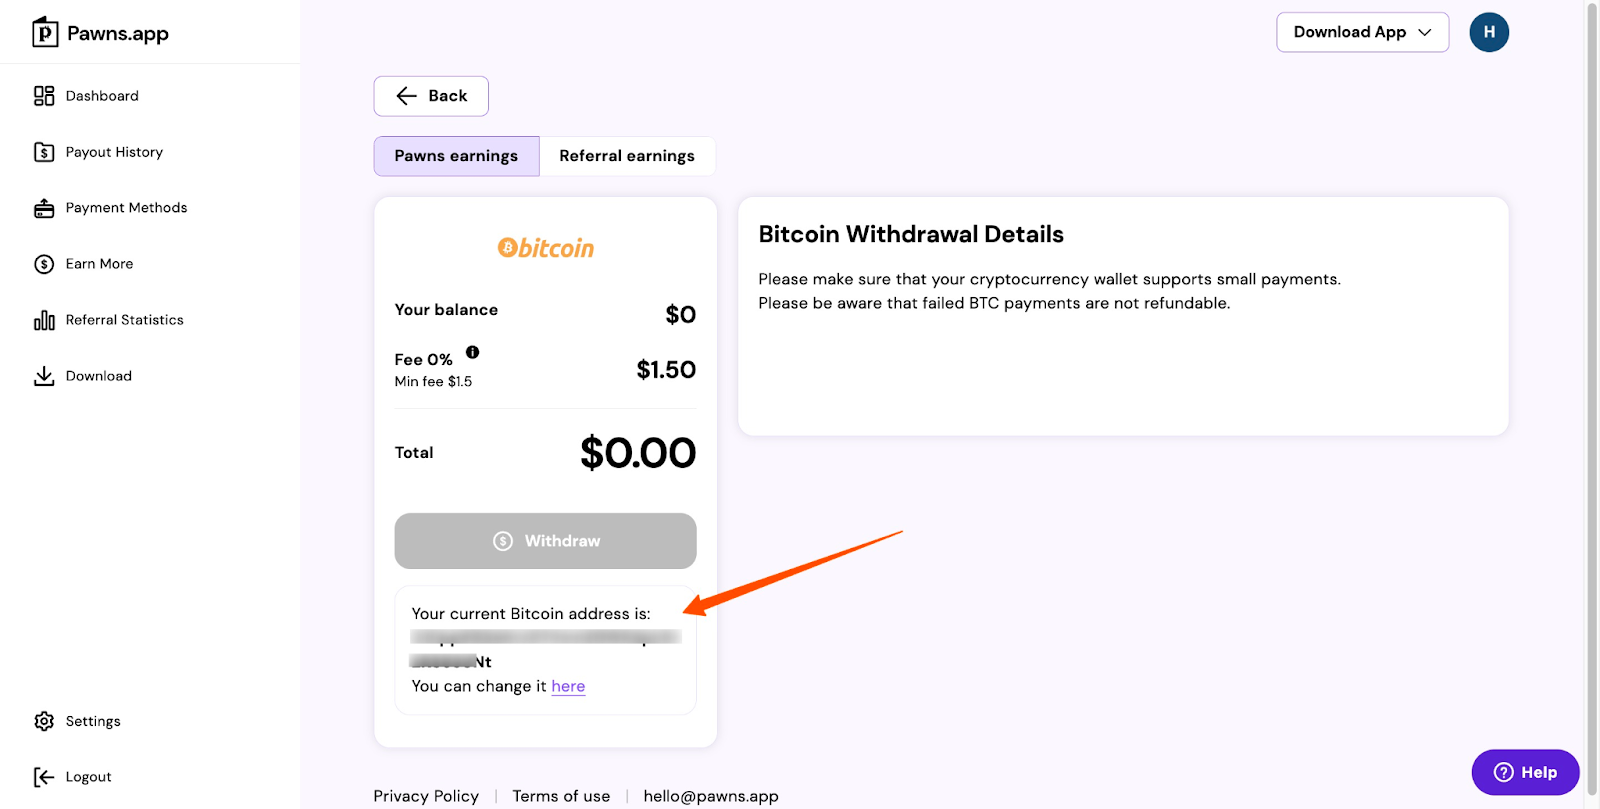Open the Help chat widget

coord(1525,772)
